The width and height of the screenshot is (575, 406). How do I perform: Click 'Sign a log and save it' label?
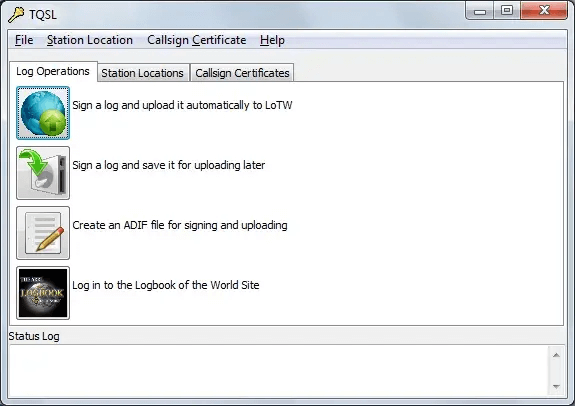tap(169, 165)
